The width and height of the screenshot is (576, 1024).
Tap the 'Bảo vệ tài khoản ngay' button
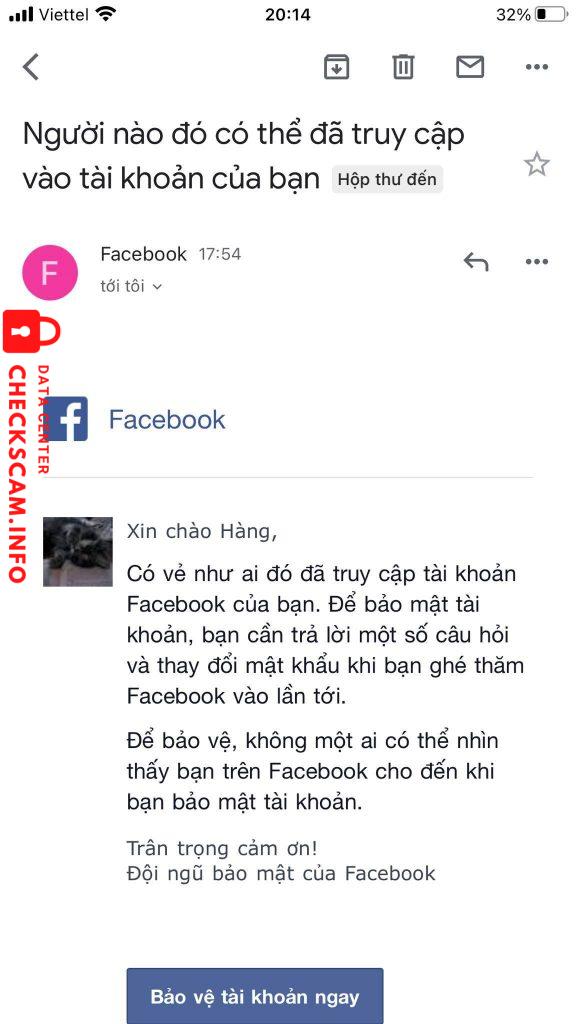[255, 996]
